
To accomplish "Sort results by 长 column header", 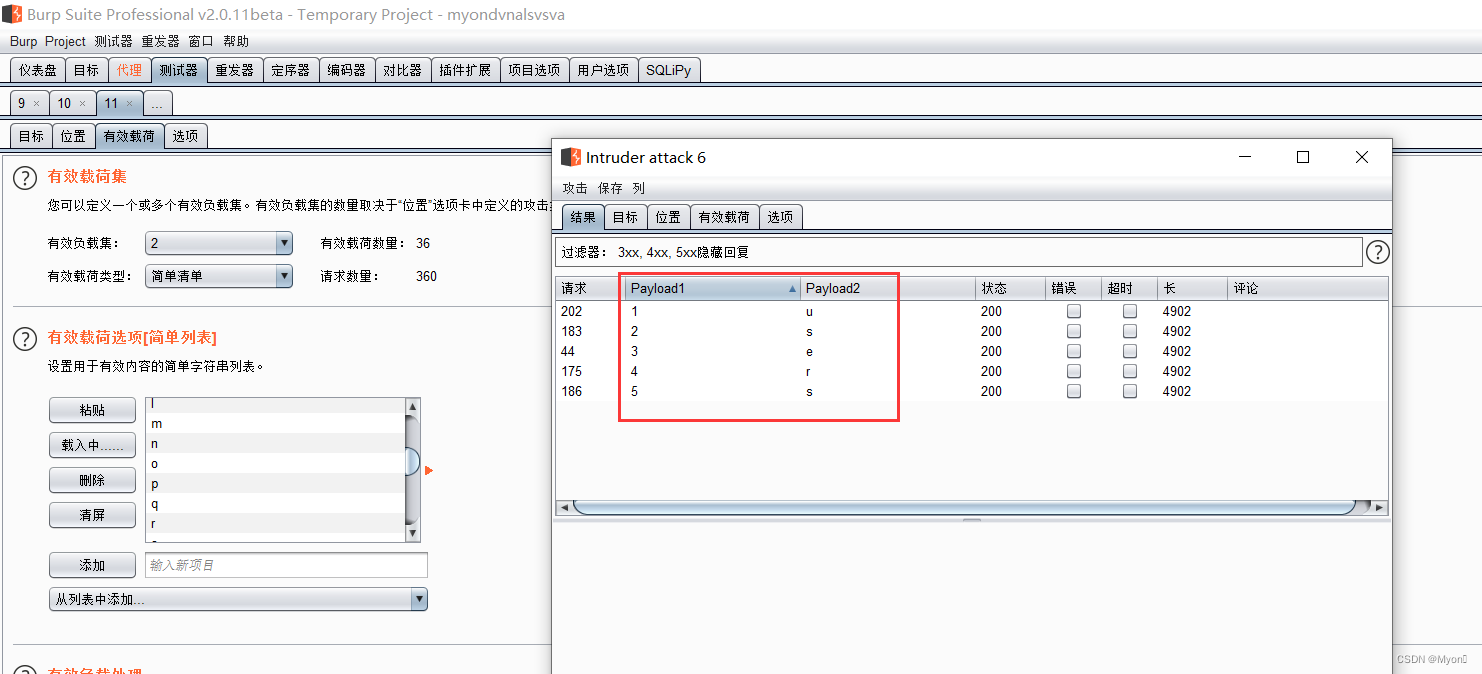I will tap(1193, 288).
